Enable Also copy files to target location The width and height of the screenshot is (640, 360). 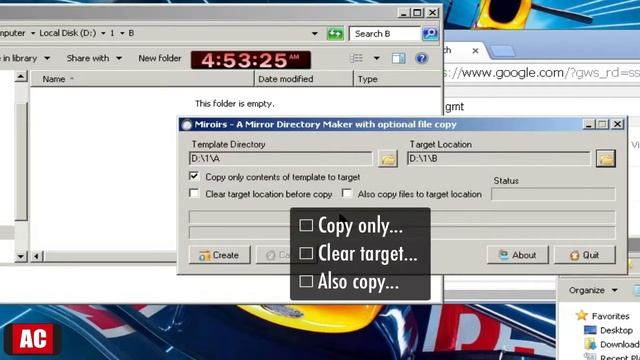(x=347, y=193)
